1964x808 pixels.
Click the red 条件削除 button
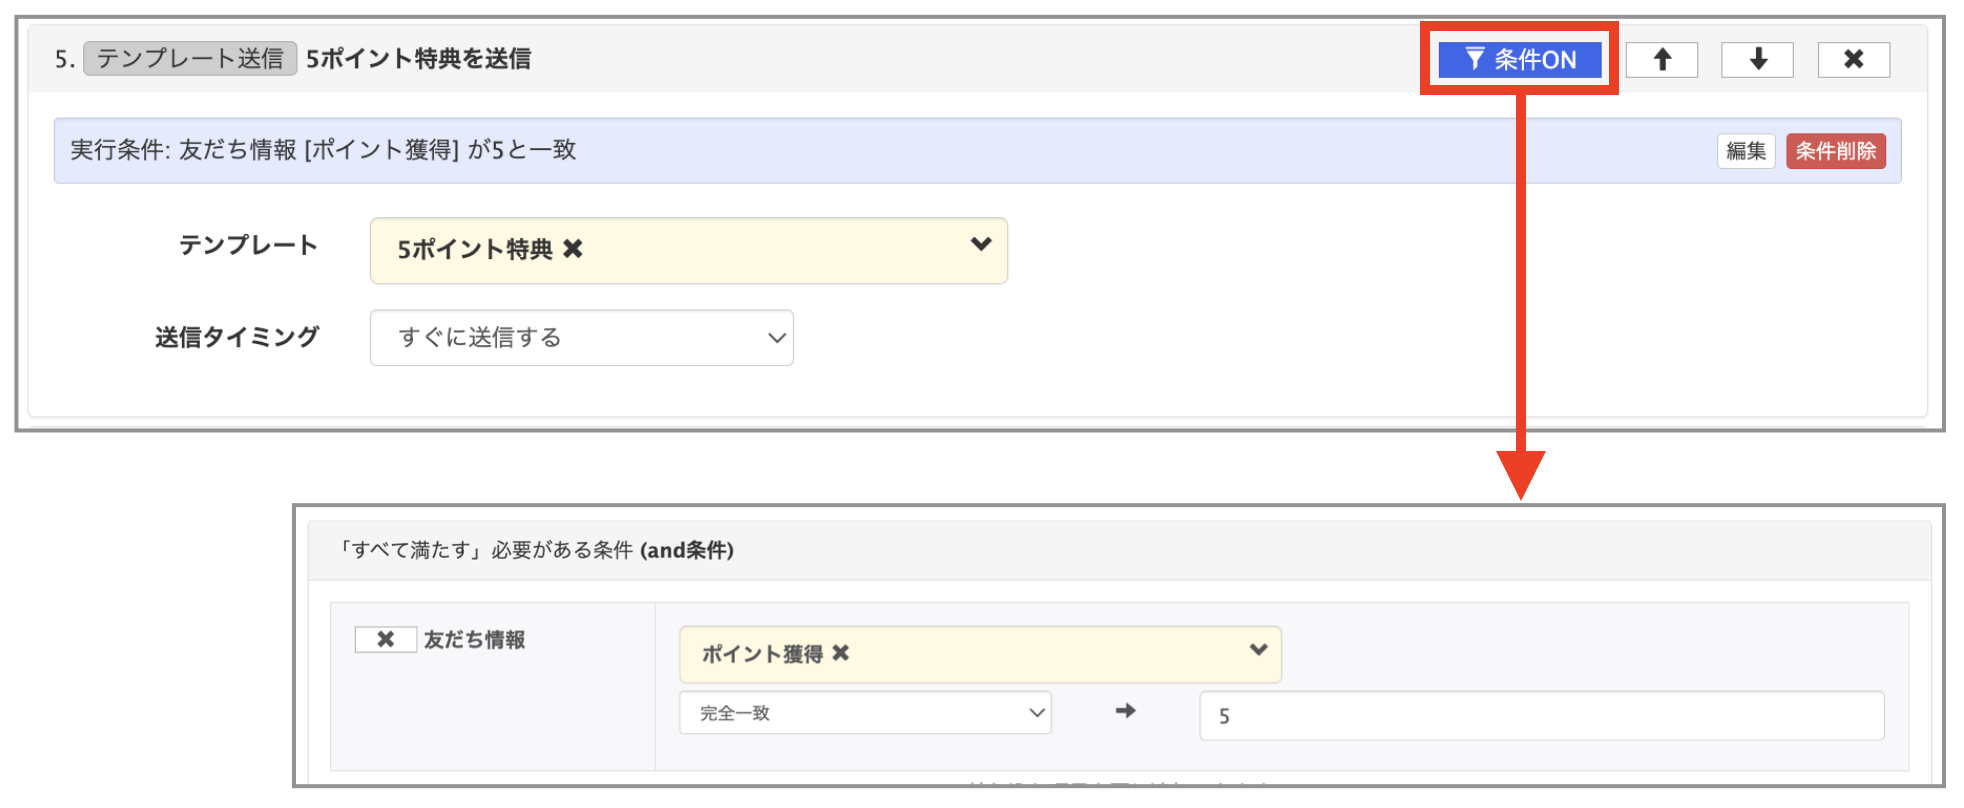(x=1836, y=151)
